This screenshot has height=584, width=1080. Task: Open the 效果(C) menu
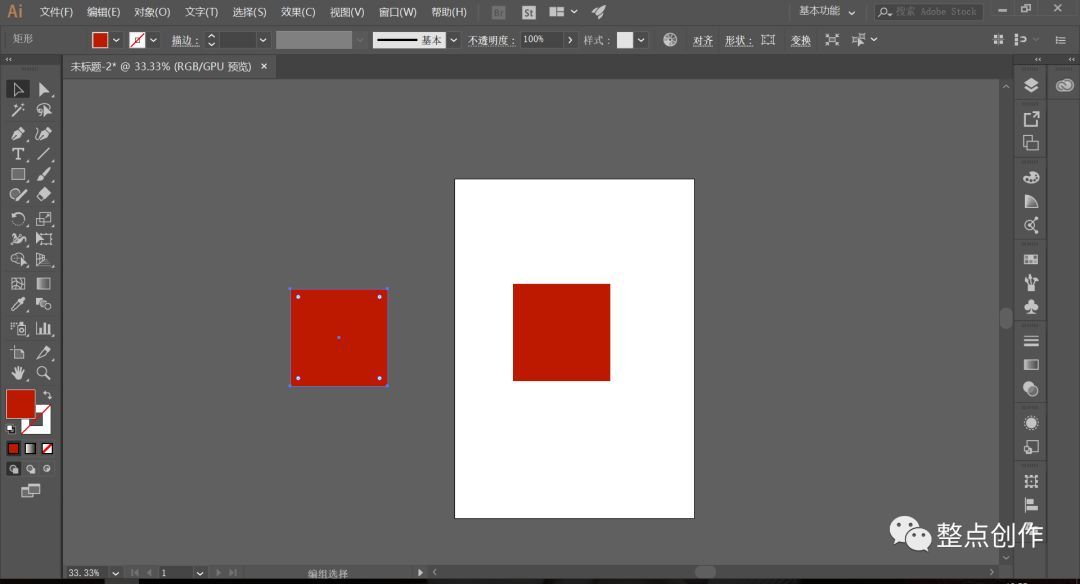click(298, 12)
